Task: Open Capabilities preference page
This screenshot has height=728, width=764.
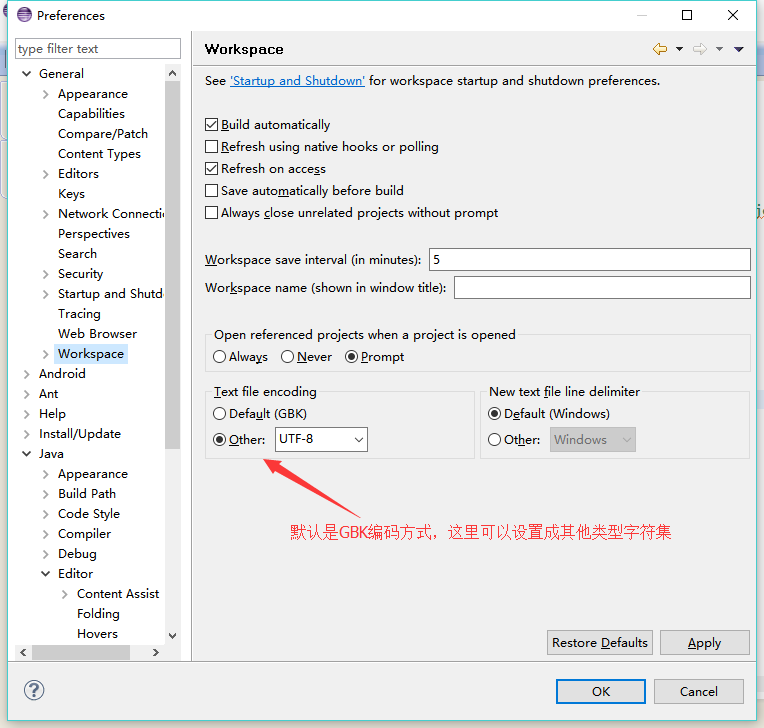Action: coord(91,114)
